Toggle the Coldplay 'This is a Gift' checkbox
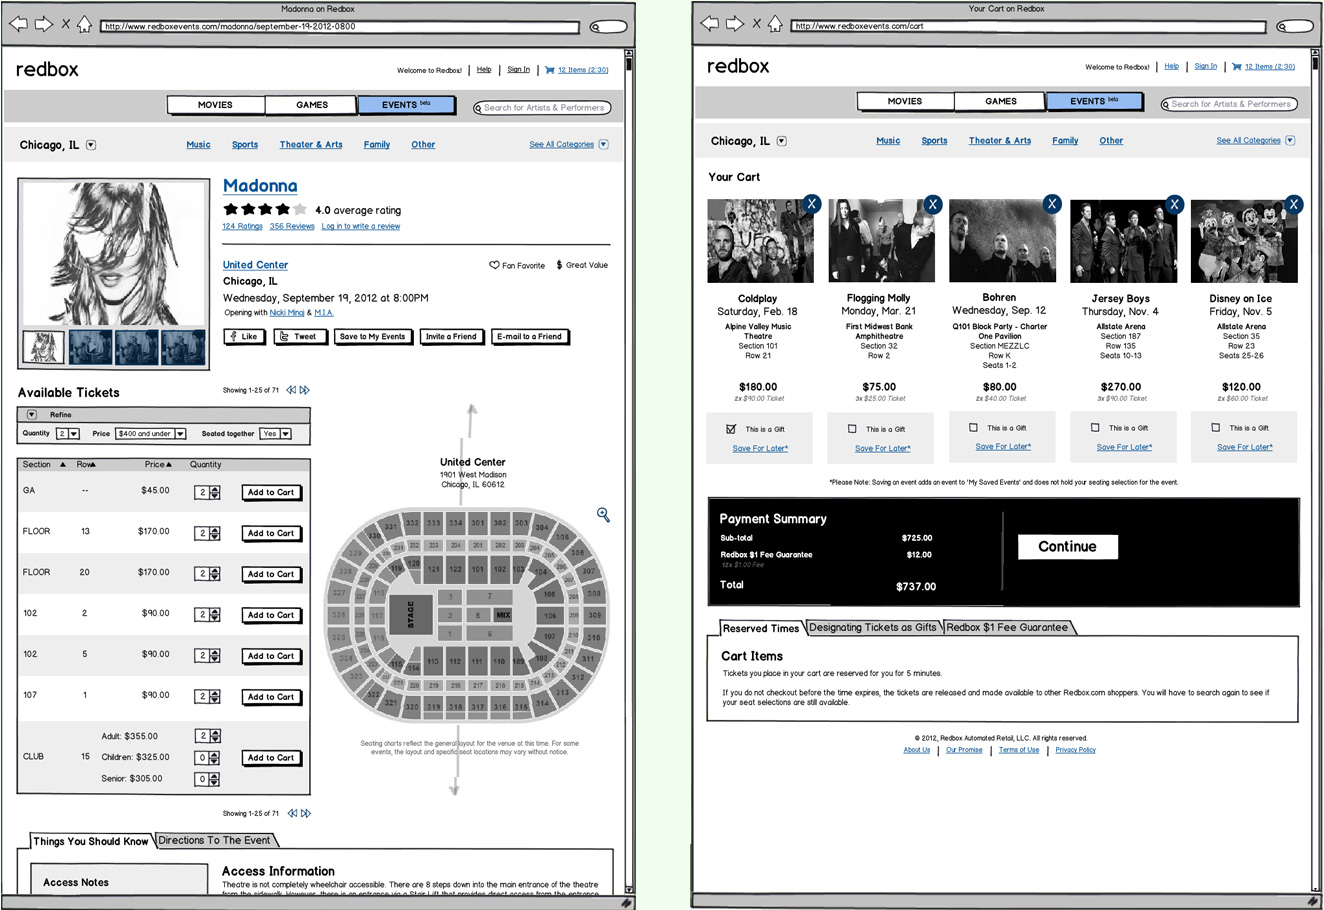Viewport: 1324px width, 910px height. (x=731, y=428)
